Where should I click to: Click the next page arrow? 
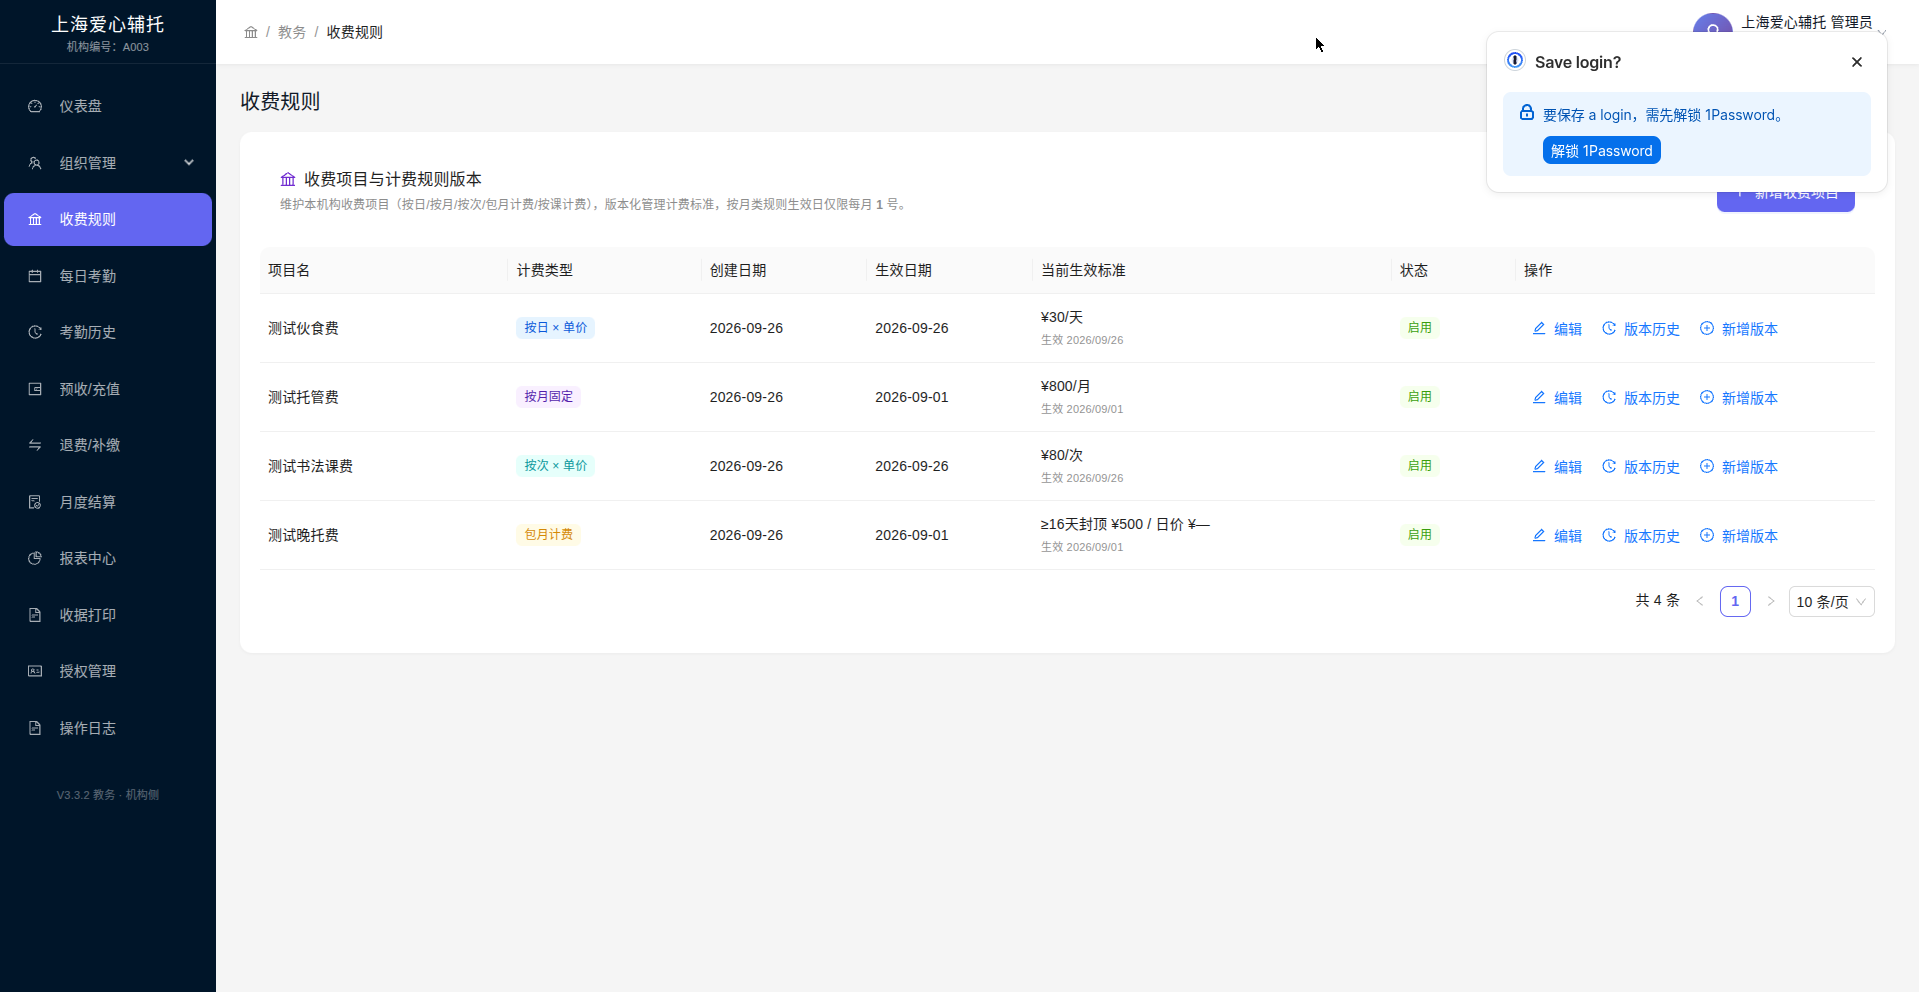click(x=1770, y=601)
